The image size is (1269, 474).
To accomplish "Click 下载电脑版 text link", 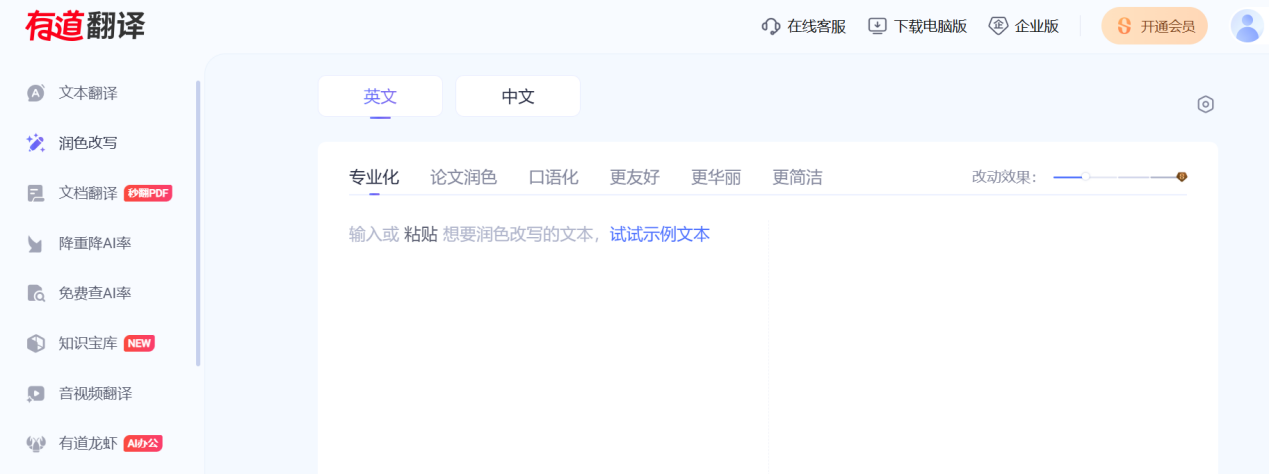I will 930,26.
